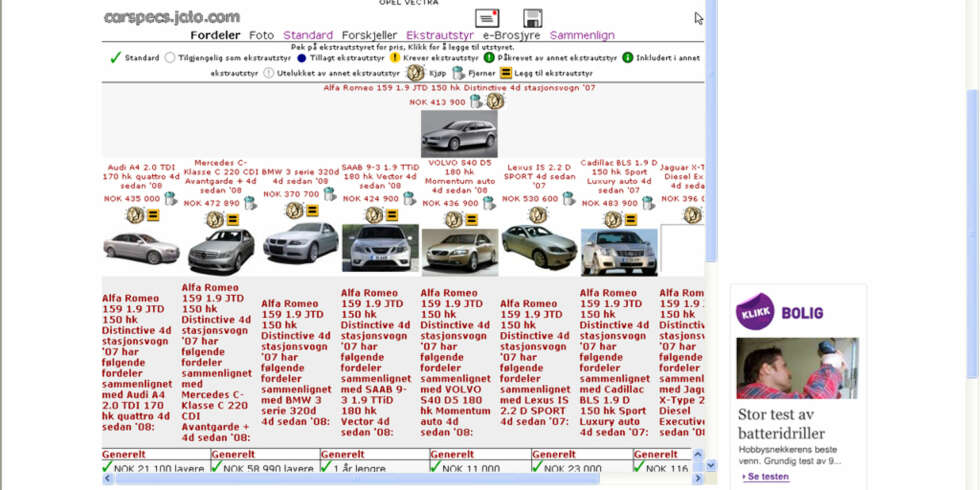The image size is (980, 490).
Task: Click the buy icon under Audi A4
Action: pos(135,215)
